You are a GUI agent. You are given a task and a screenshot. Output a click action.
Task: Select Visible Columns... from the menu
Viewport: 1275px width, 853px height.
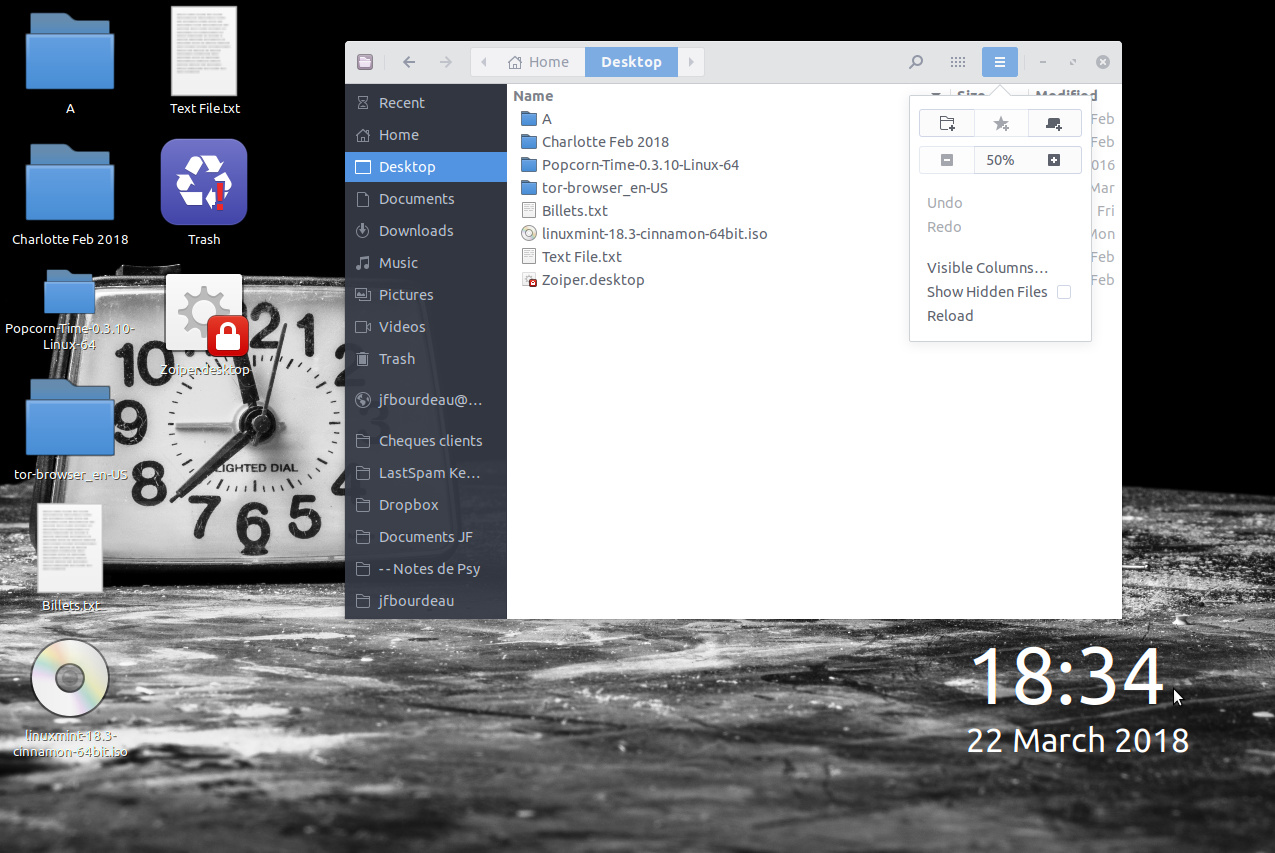click(x=987, y=267)
